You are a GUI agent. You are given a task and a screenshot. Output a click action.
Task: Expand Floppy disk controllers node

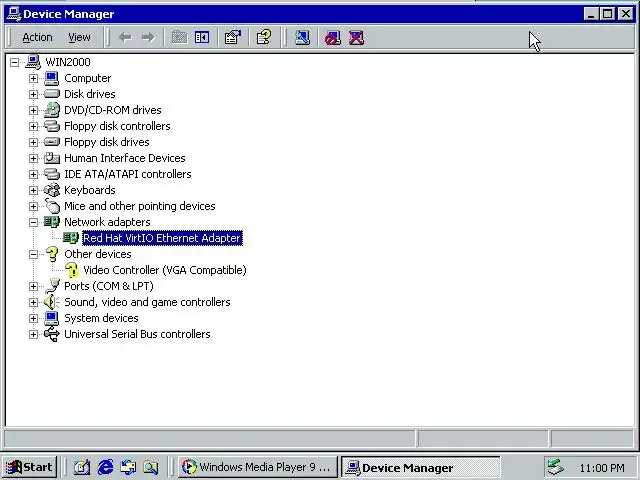click(x=33, y=126)
